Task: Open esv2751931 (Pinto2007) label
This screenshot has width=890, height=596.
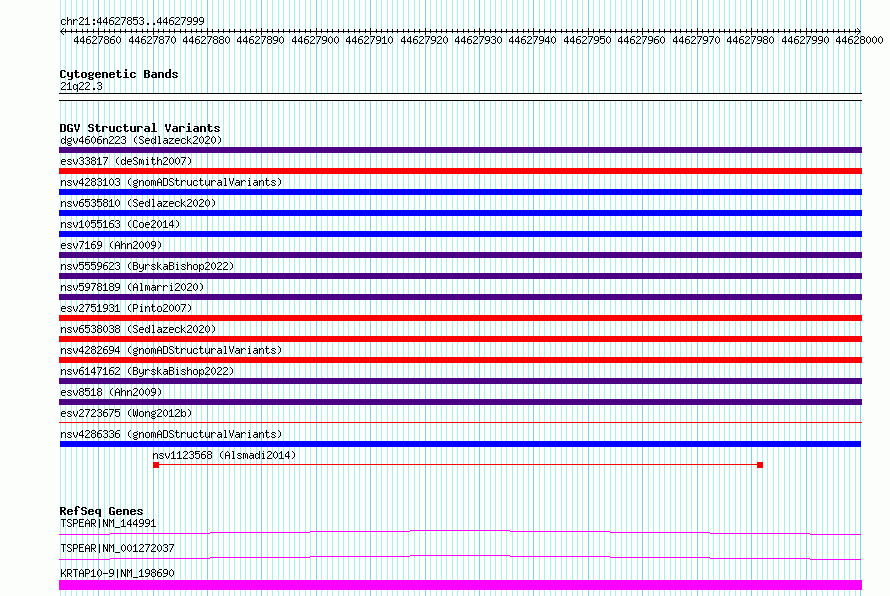Action: pos(126,308)
